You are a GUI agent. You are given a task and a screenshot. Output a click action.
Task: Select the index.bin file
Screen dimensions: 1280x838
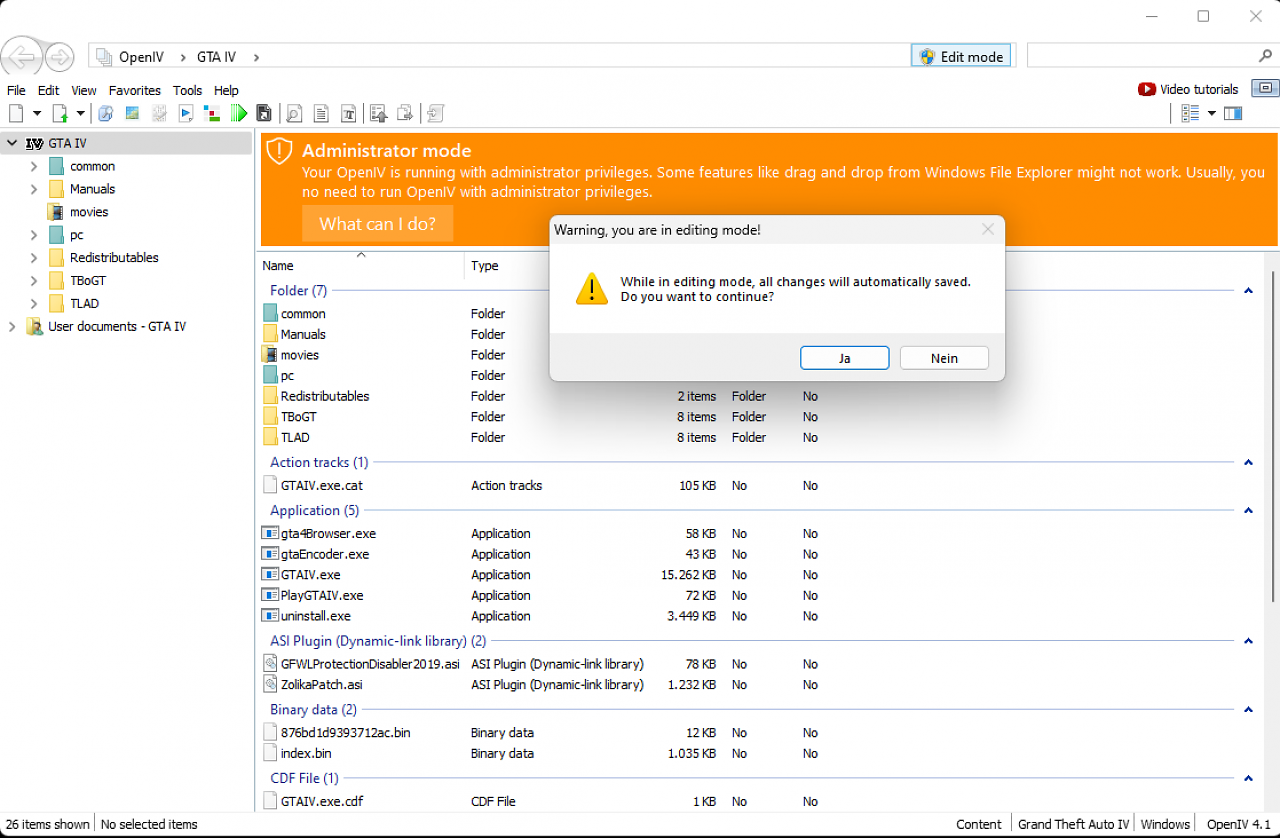(x=306, y=754)
